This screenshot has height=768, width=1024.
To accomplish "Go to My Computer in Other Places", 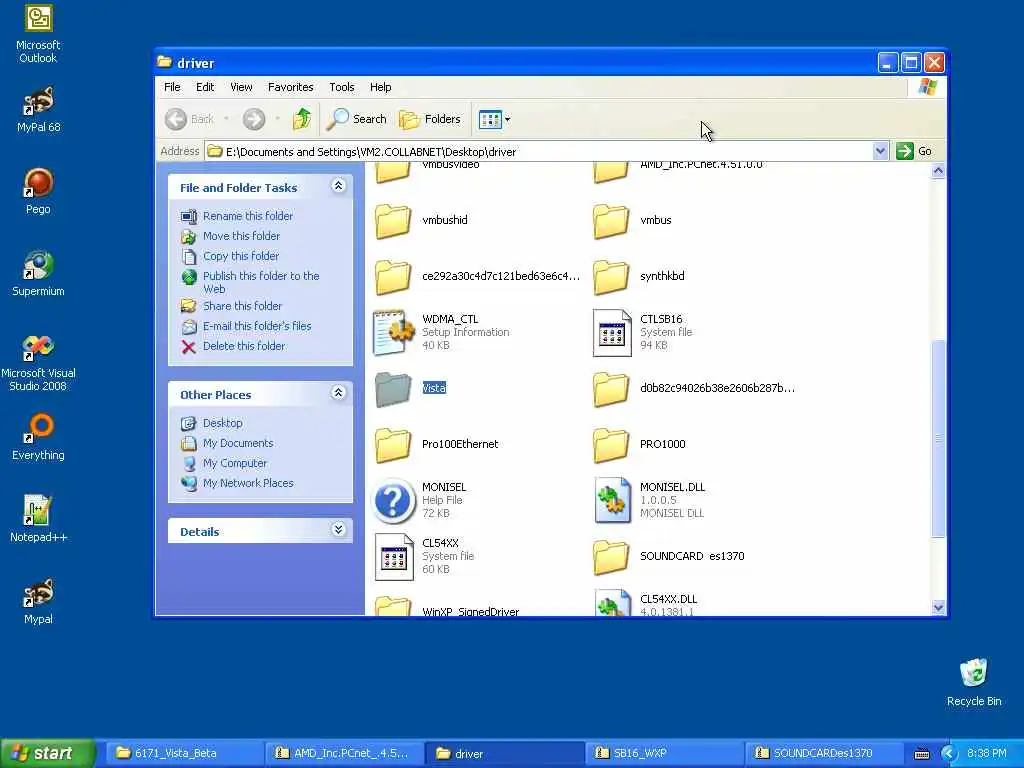I will point(234,464).
